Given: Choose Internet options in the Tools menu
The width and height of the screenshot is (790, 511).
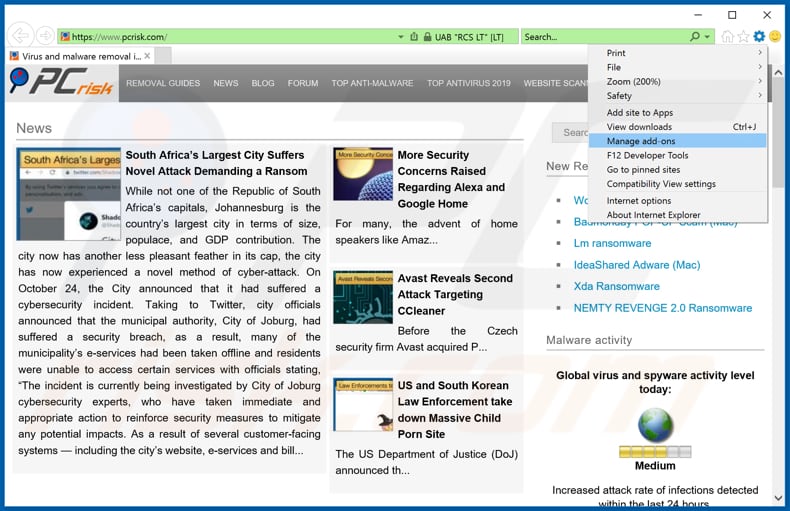Looking at the screenshot, I should (x=638, y=201).
